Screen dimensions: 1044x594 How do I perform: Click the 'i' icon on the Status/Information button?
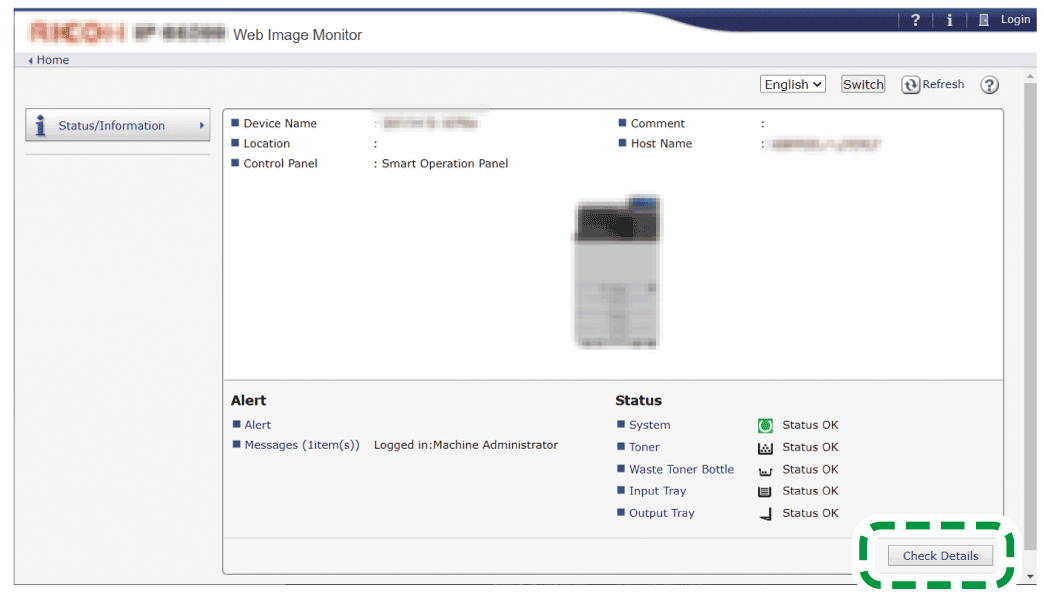pos(39,125)
